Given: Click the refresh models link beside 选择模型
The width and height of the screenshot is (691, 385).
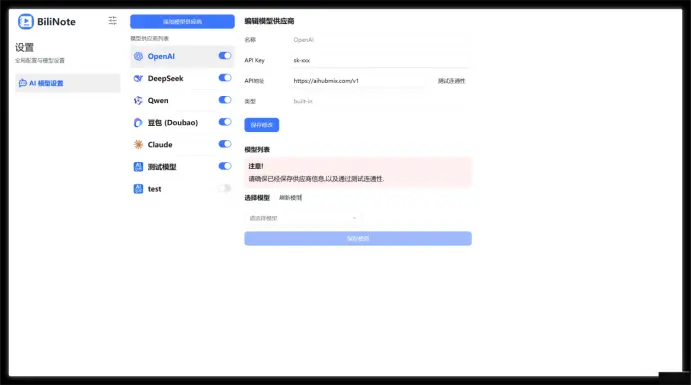Looking at the screenshot, I should coord(290,198).
